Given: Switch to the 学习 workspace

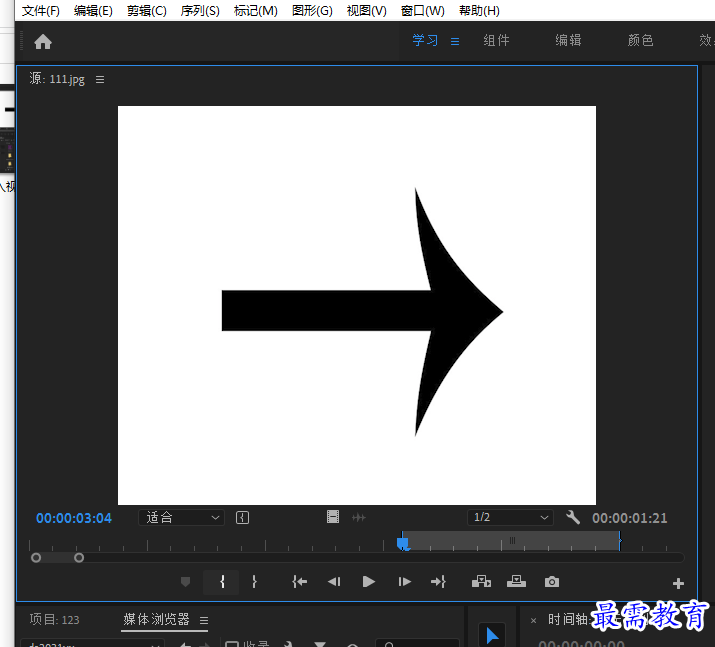Looking at the screenshot, I should (425, 40).
